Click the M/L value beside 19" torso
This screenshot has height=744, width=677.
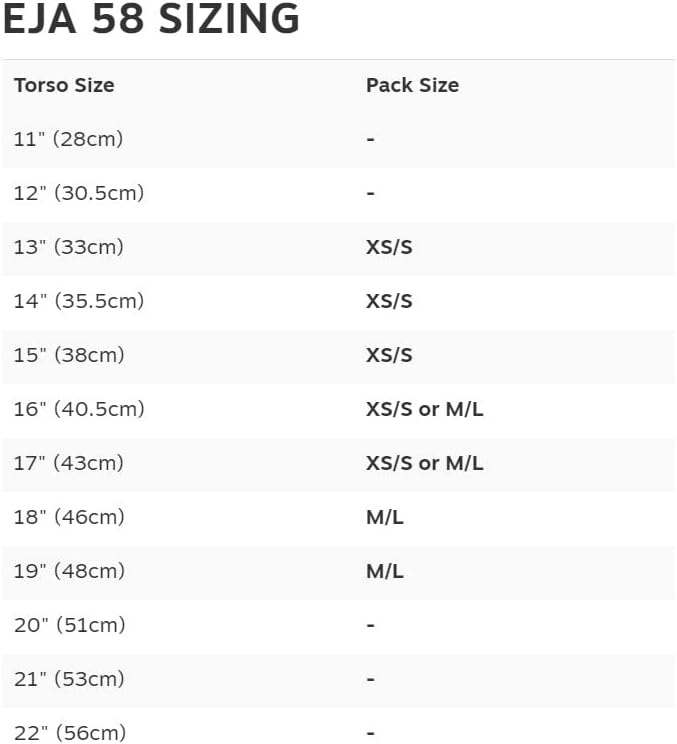[x=385, y=571]
